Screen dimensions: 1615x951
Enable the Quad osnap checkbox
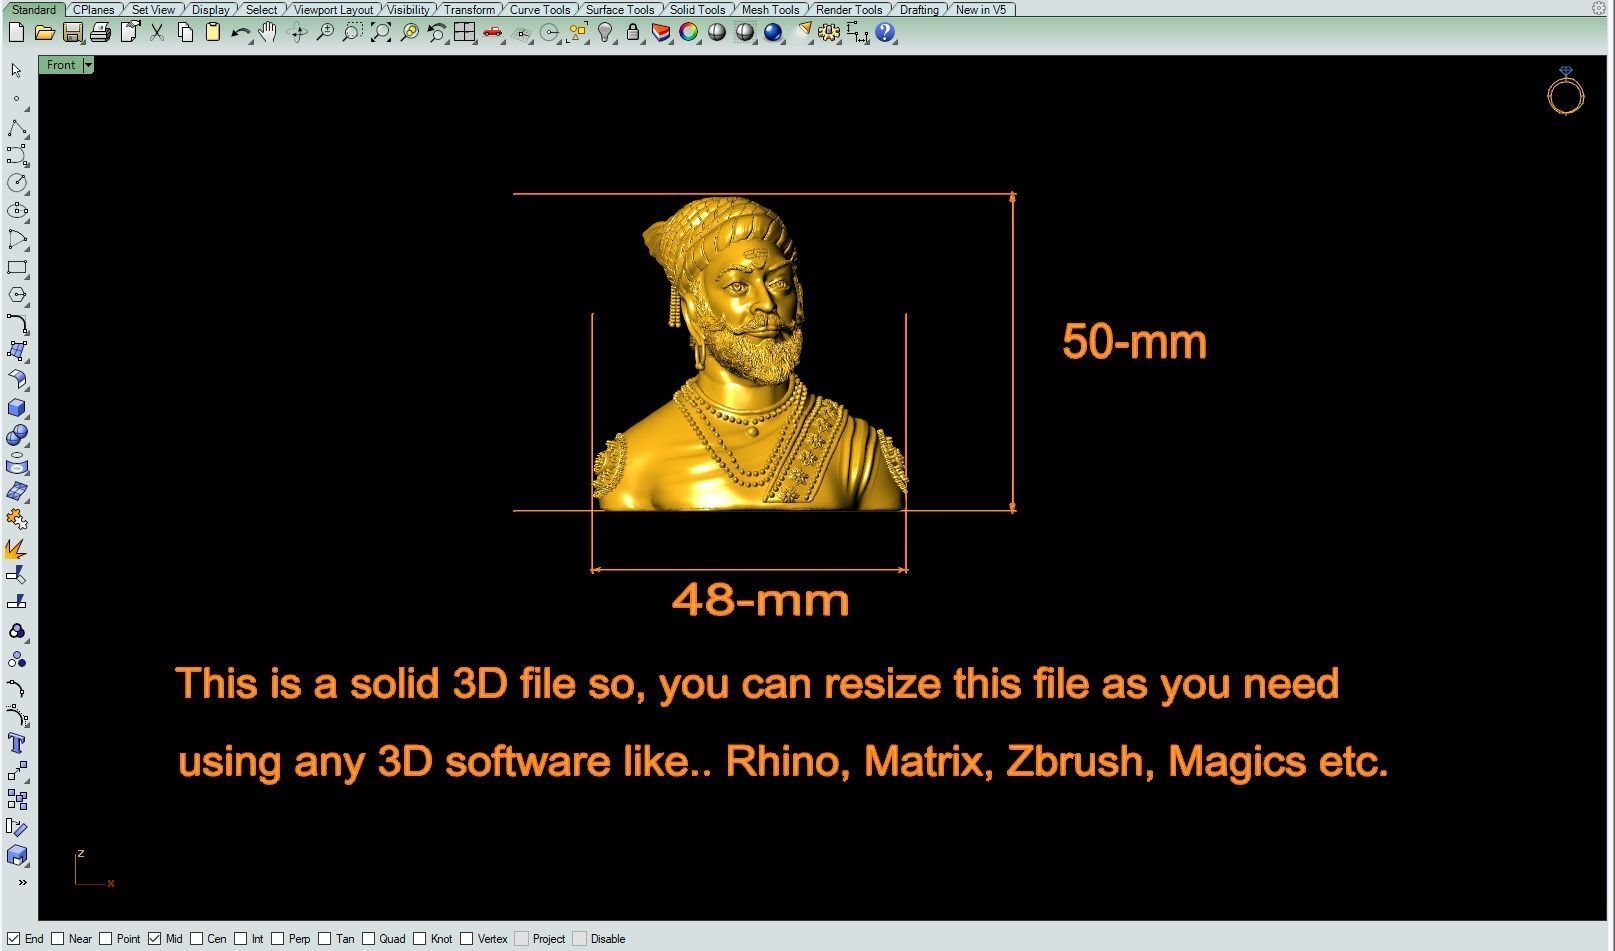point(369,938)
